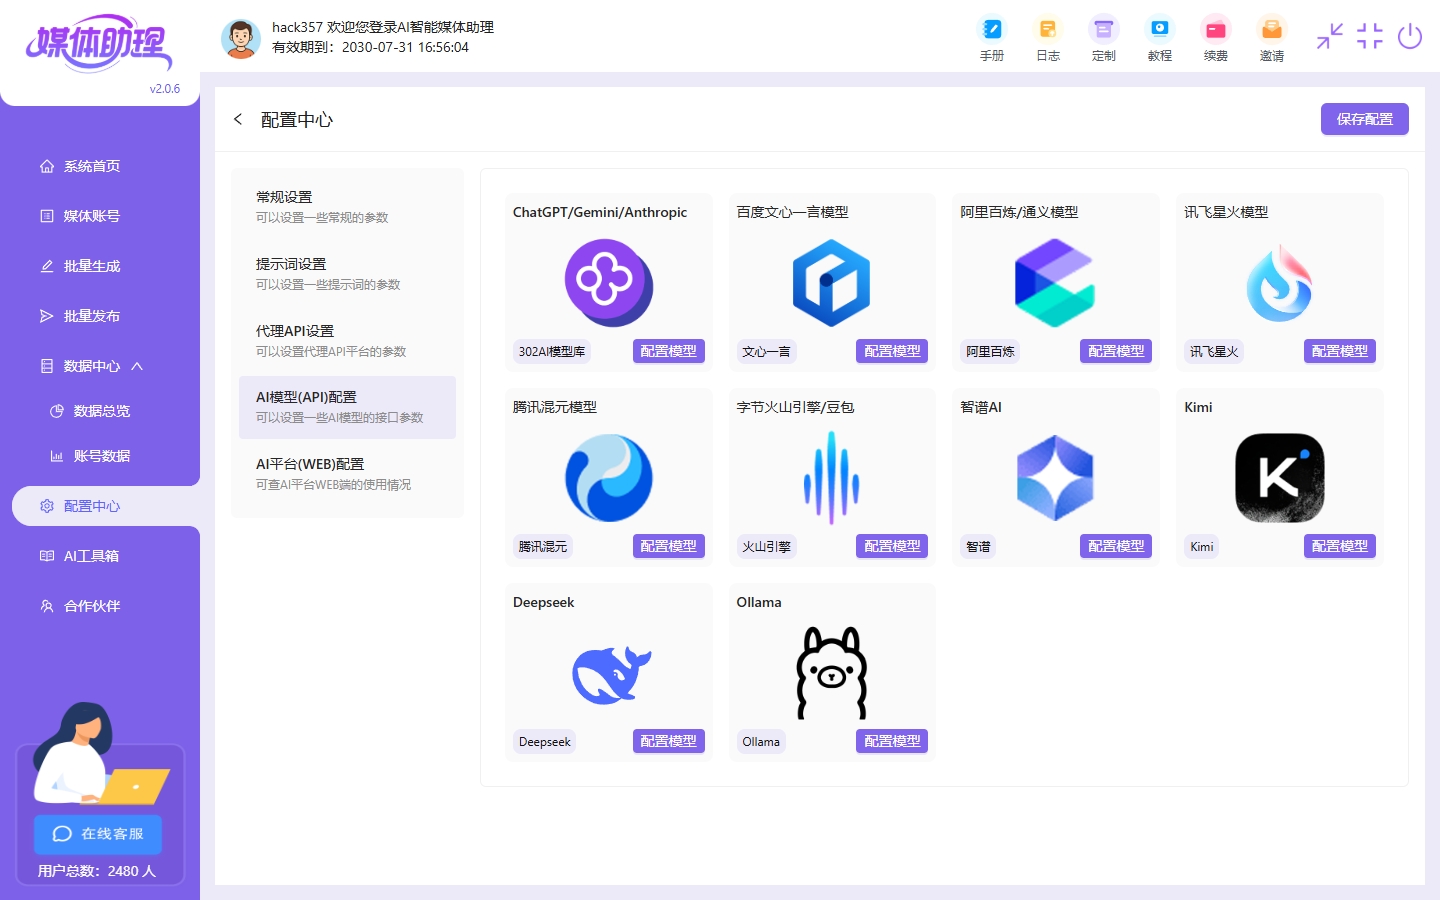This screenshot has width=1440, height=900.
Task: Click the Ollama llama logo
Action: coord(831,672)
